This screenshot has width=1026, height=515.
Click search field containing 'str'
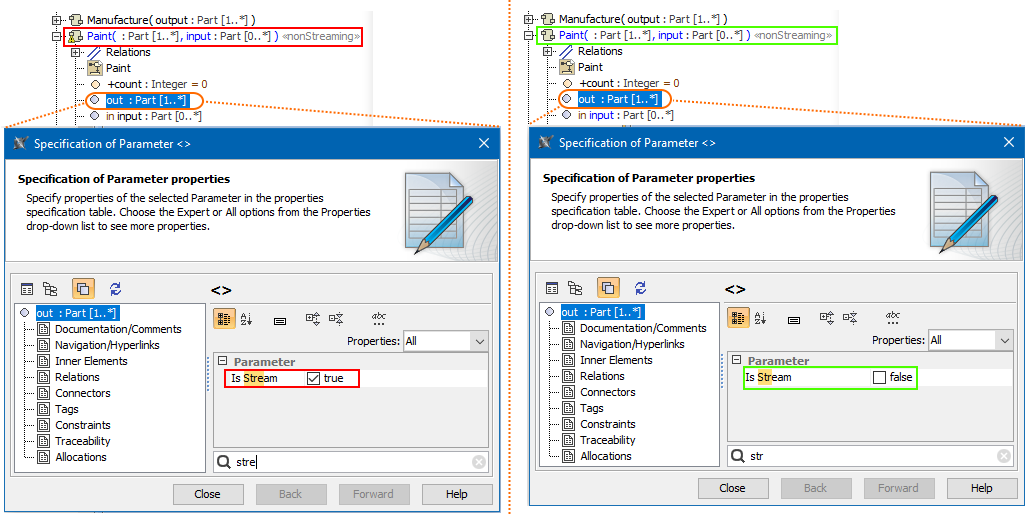[870, 456]
